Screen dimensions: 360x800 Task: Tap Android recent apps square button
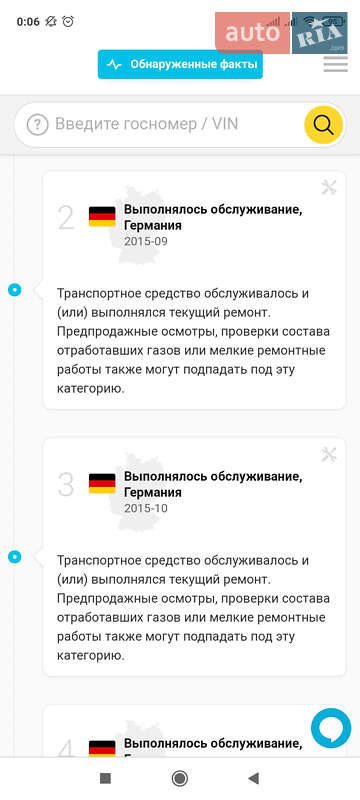(x=105, y=778)
